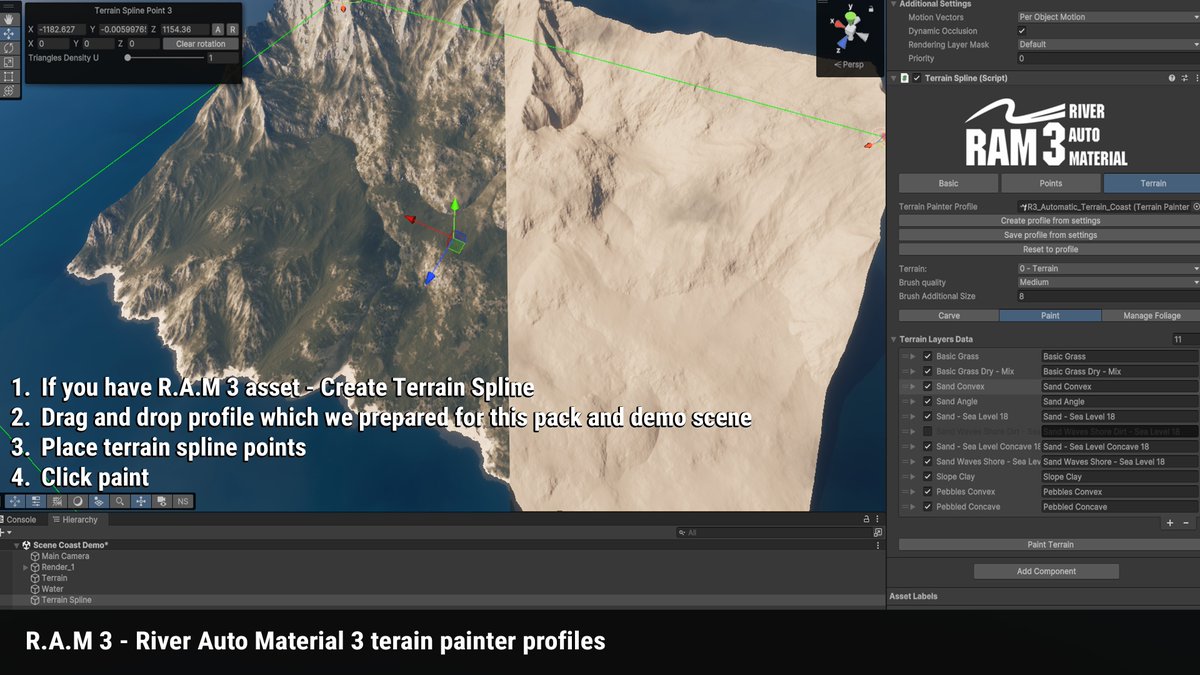
Task: Collapse the Additional Settings section
Action: point(893,3)
